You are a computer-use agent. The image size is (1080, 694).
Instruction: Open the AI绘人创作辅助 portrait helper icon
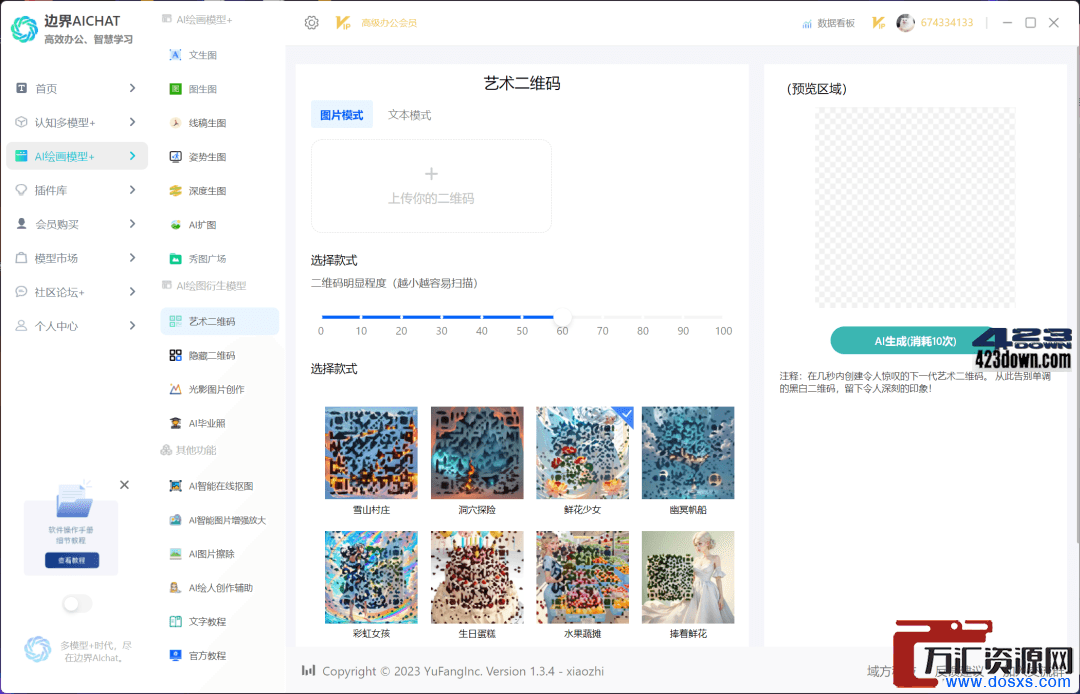pos(175,587)
